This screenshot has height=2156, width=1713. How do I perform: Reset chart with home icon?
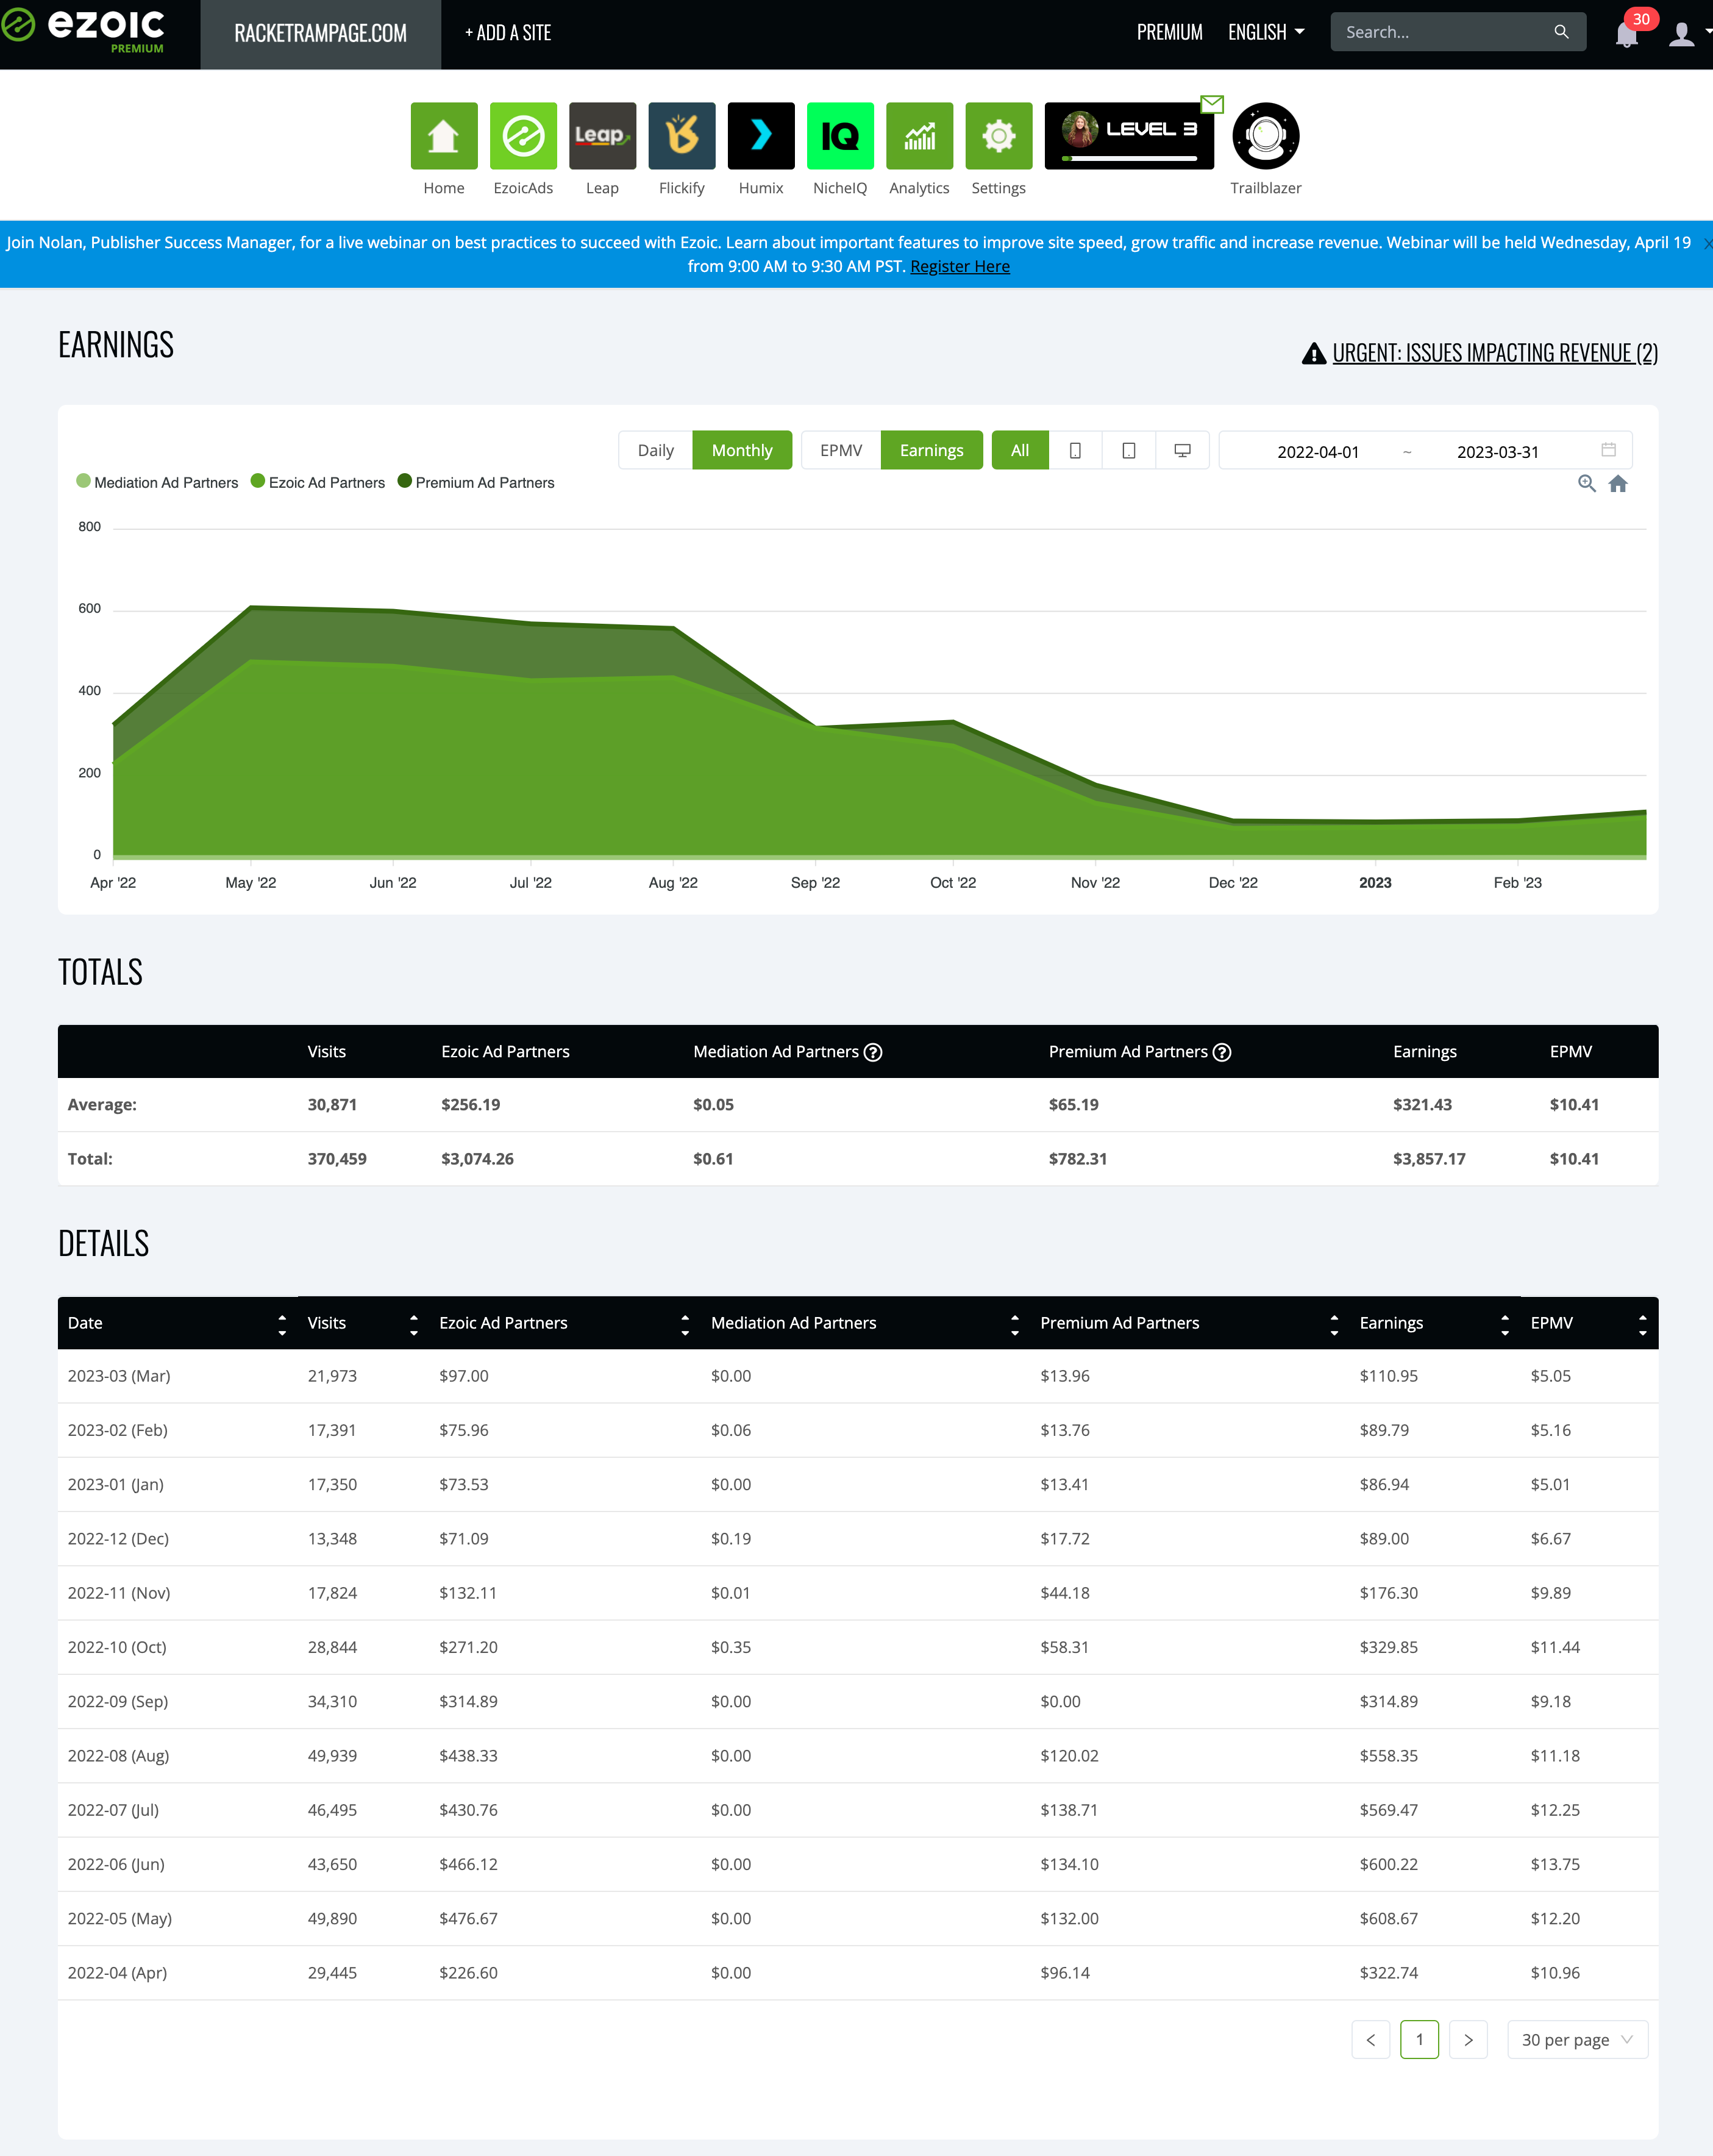(1618, 483)
